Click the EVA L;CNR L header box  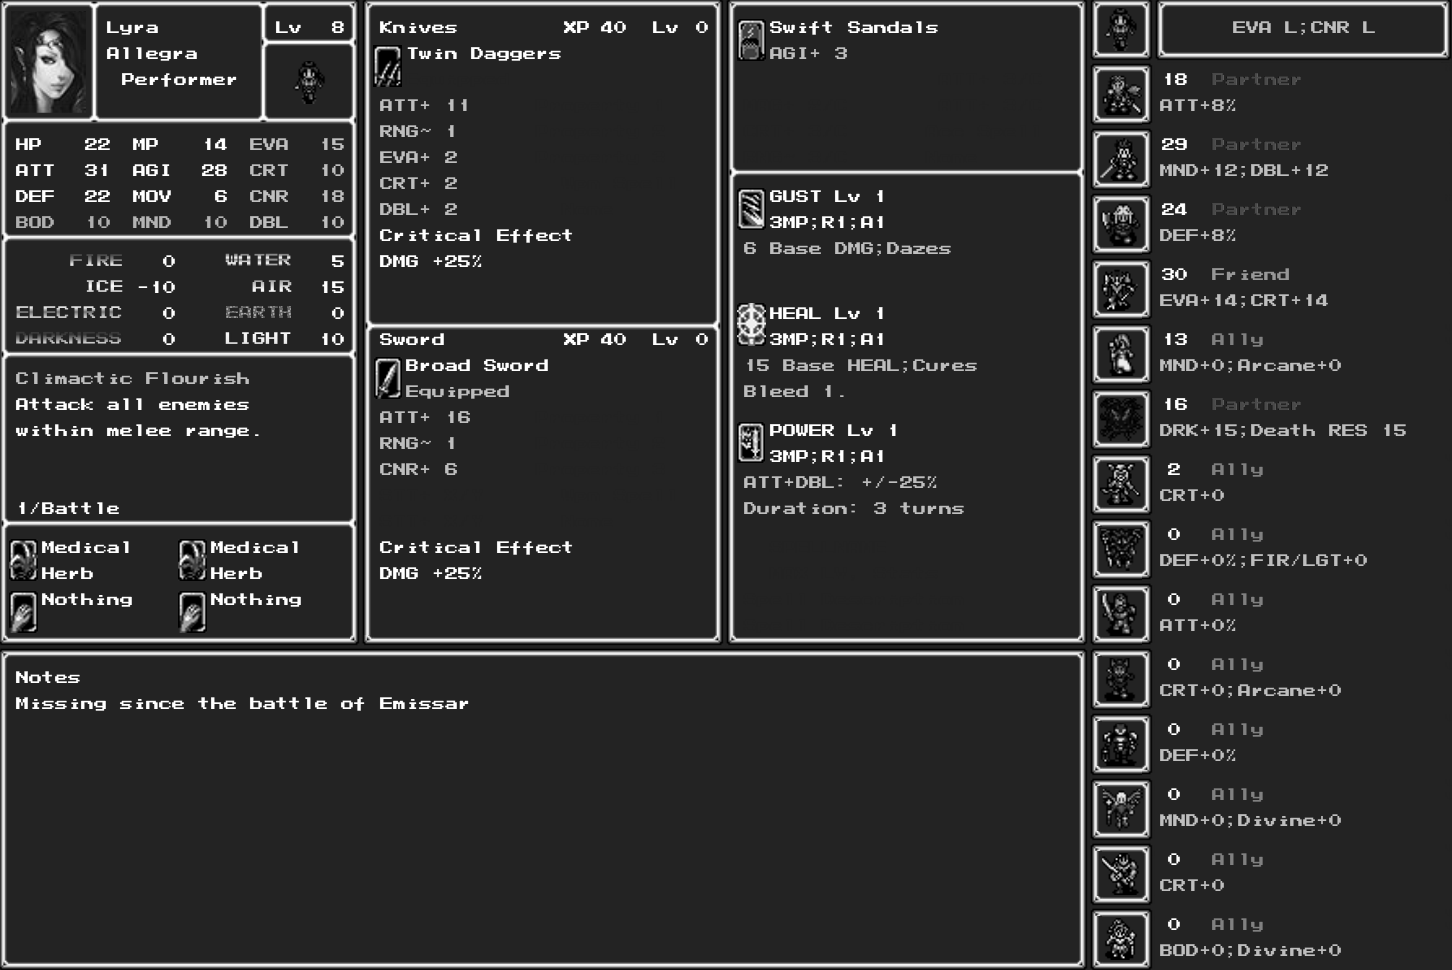tap(1302, 29)
